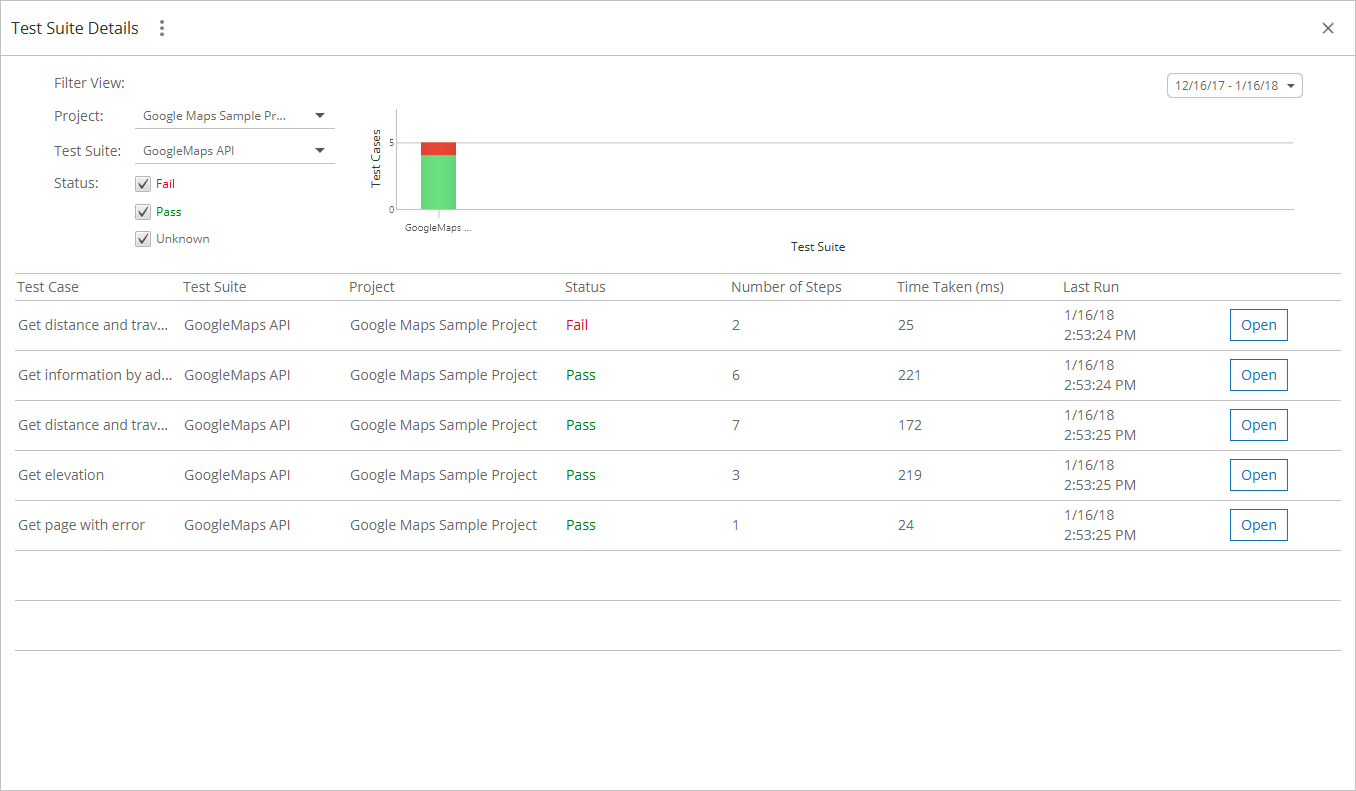
Task: Open the 12/16/17 - 1/16/18 date range selector
Action: coord(1234,85)
